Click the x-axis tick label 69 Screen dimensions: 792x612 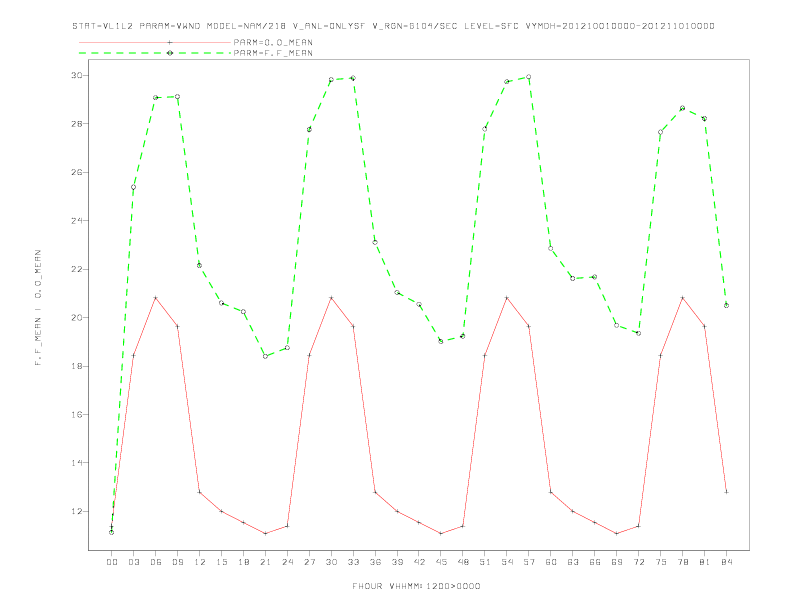coord(617,562)
